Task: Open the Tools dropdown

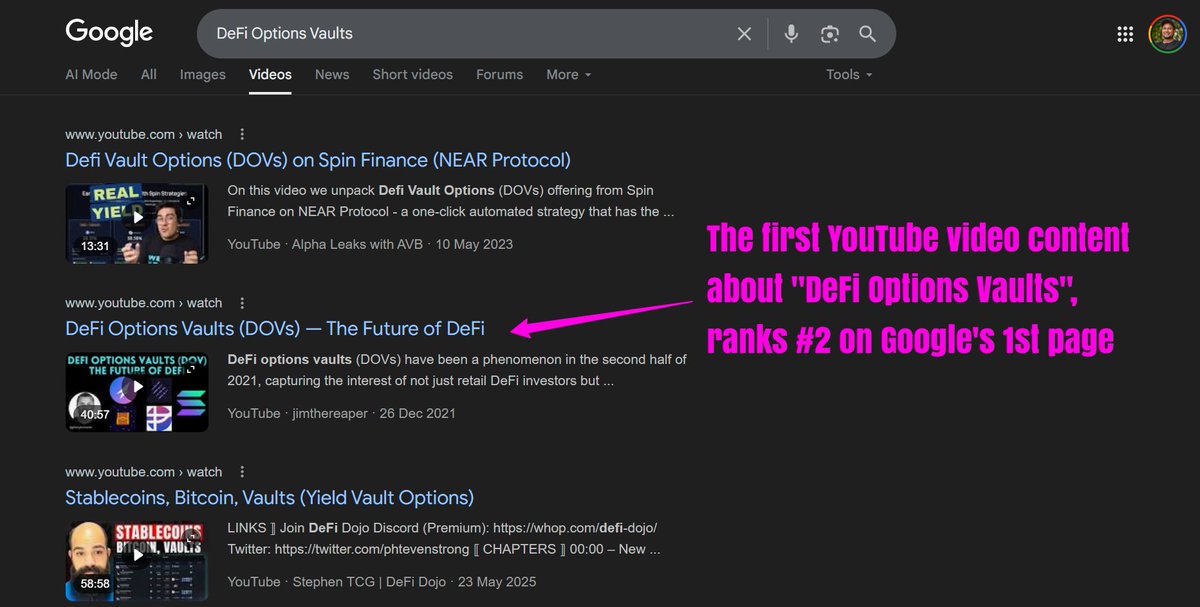Action: (847, 74)
